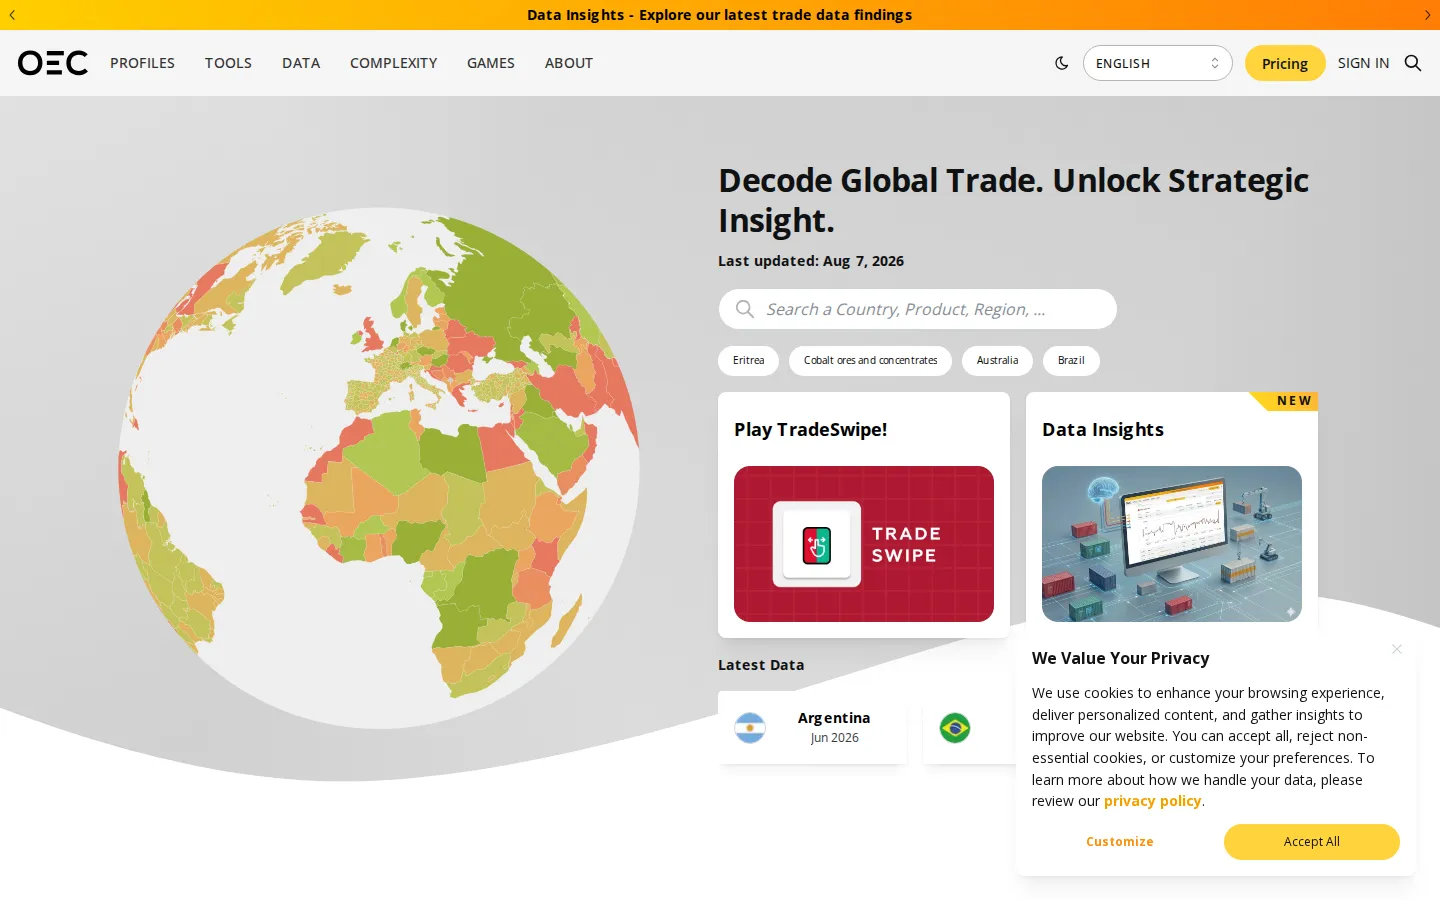1440x900 pixels.
Task: Click the Play TradeSwipe! heading
Action: tap(811, 429)
